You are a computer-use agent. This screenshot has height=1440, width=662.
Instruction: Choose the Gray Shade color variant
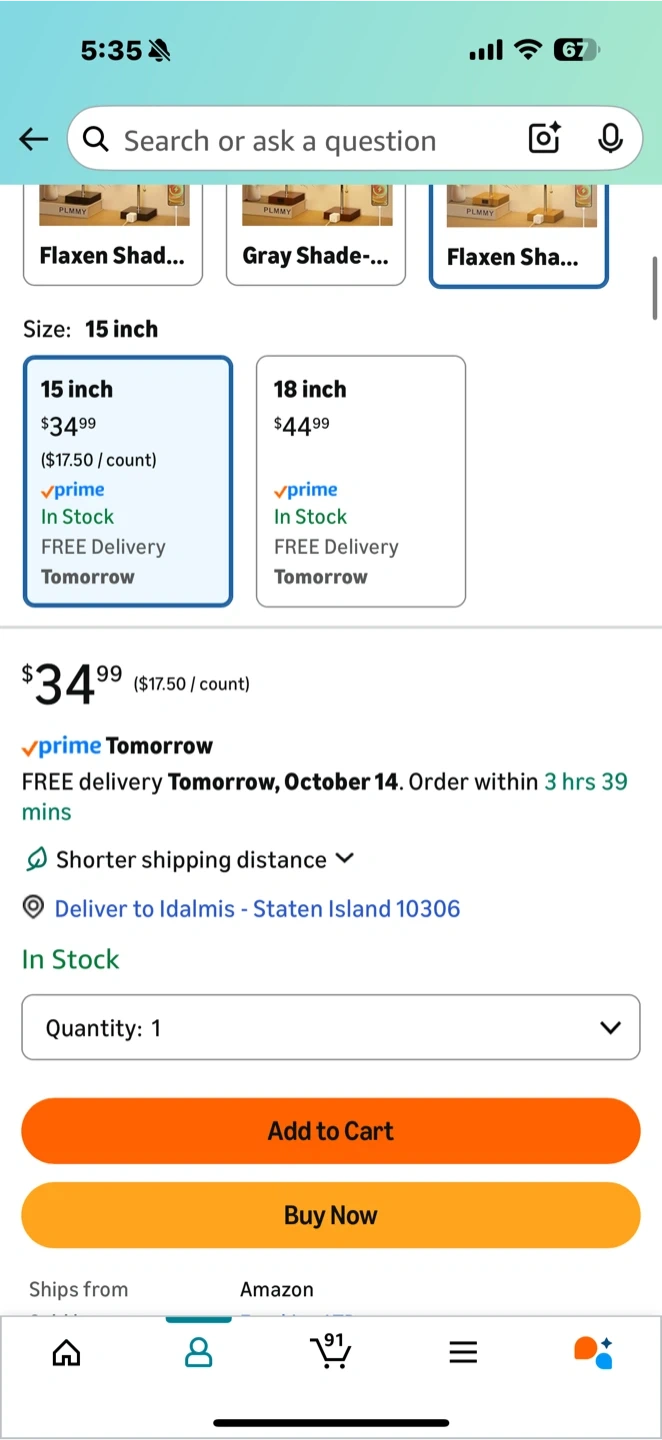point(316,237)
